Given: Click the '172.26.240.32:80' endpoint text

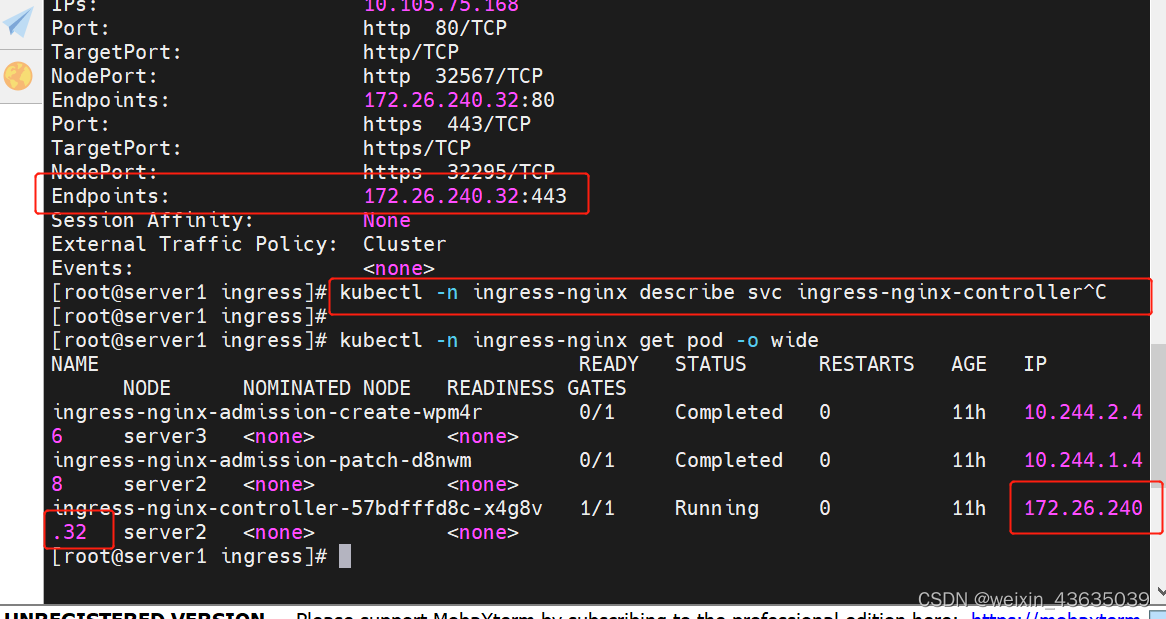Looking at the screenshot, I should 459,100.
